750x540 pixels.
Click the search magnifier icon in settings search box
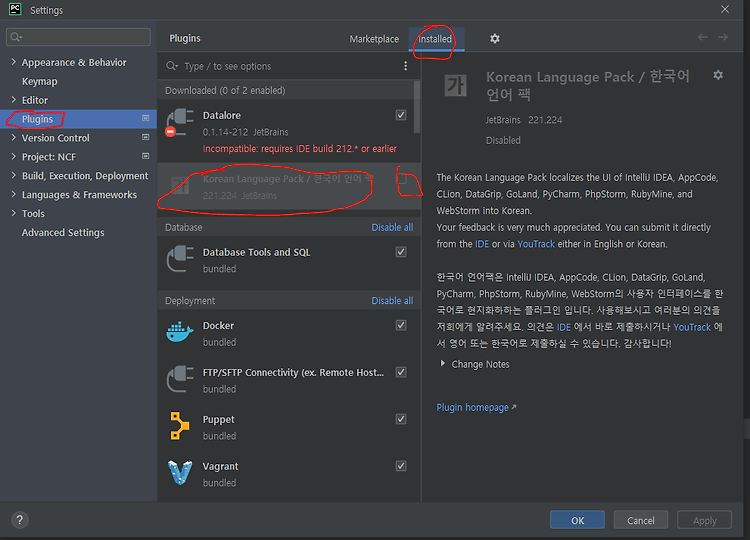tap(16, 37)
